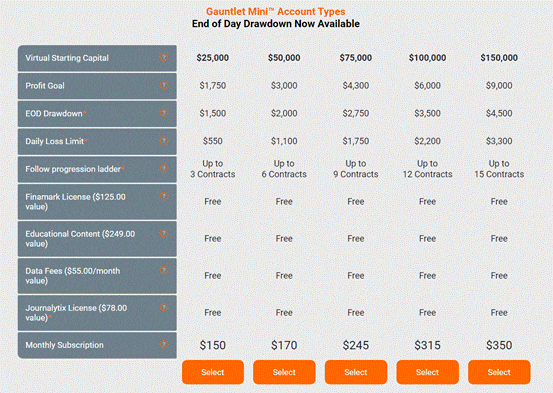This screenshot has width=553, height=393.
Task: Choose the $245 plan Select button
Action: click(x=356, y=372)
